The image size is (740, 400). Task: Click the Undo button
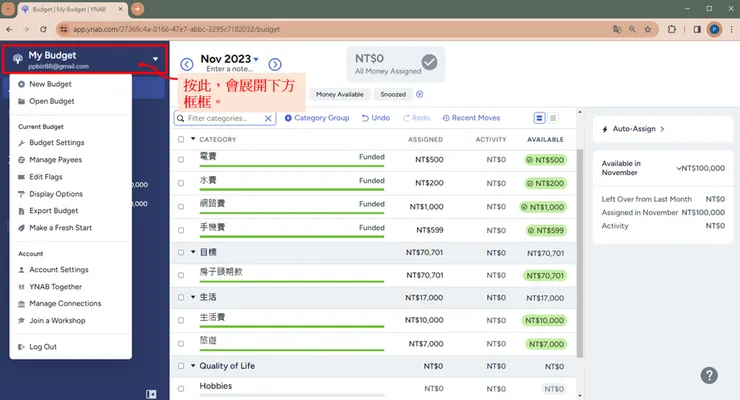coord(376,118)
